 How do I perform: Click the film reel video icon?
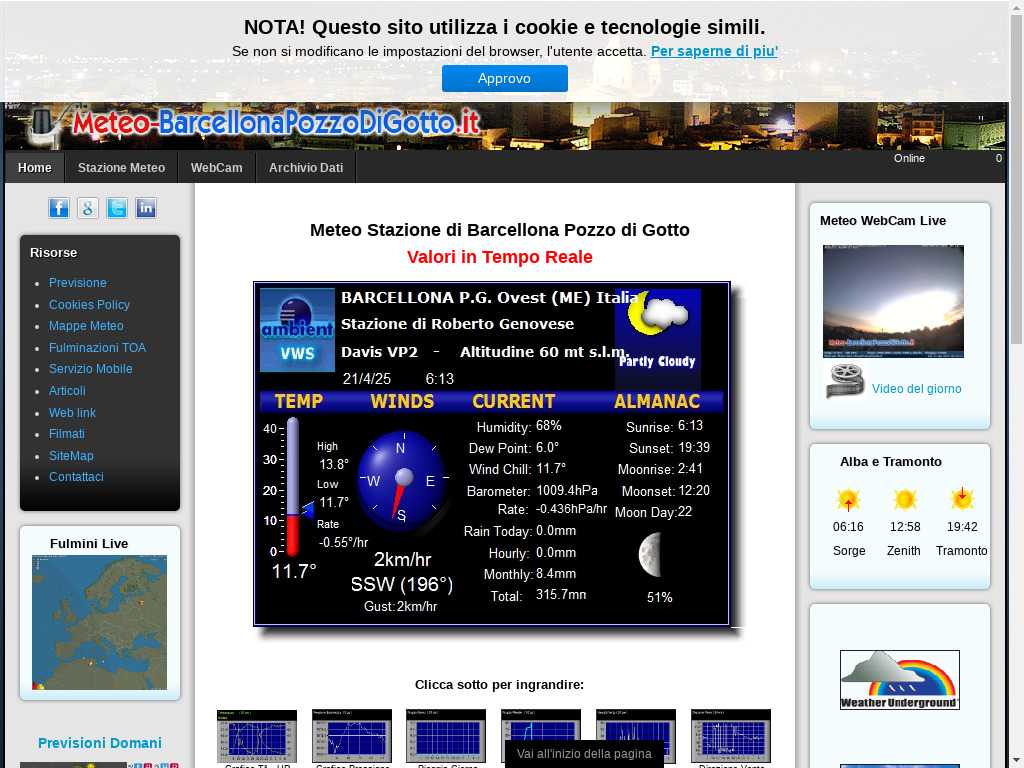pos(845,381)
